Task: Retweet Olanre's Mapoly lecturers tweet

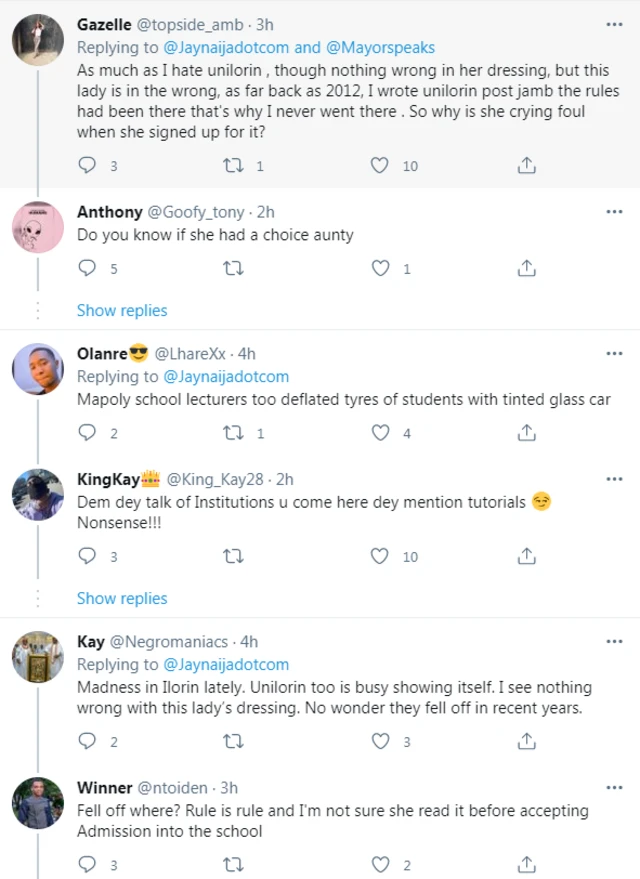Action: (x=233, y=433)
